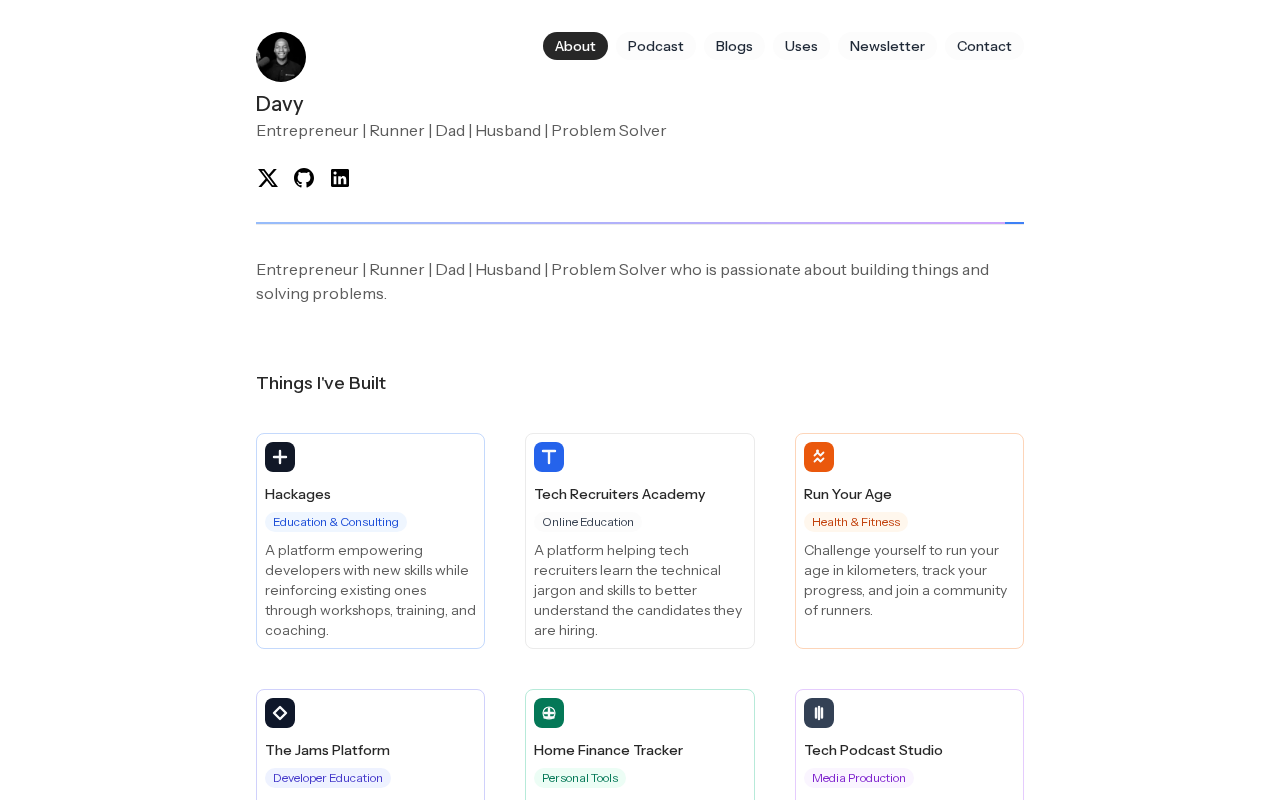
Task: Open the X (Twitter) profile icon
Action: pyautogui.click(x=268, y=178)
